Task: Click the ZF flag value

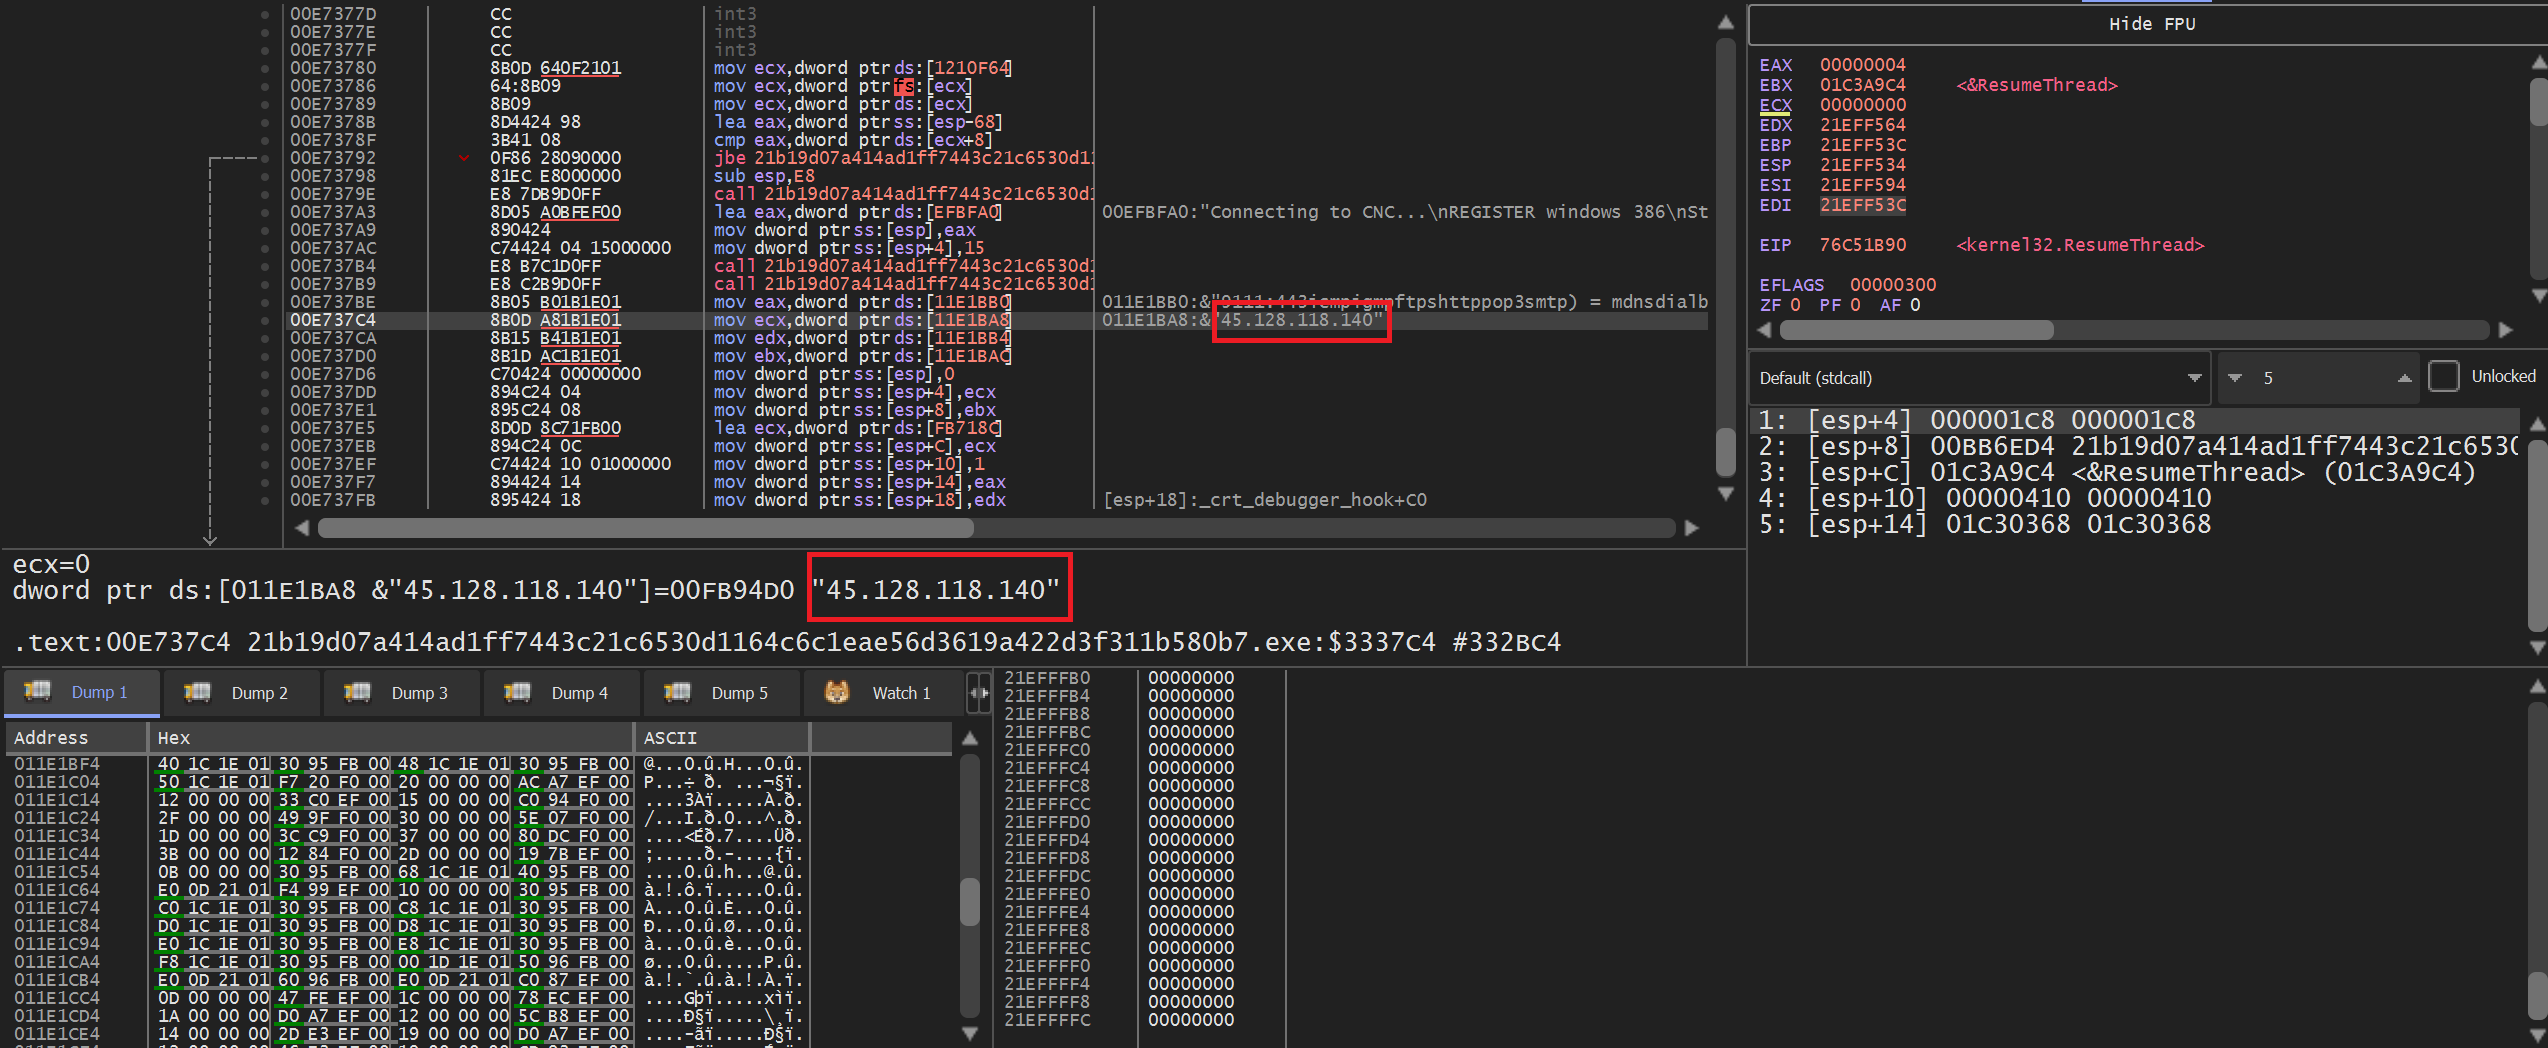Action: click(x=1795, y=305)
